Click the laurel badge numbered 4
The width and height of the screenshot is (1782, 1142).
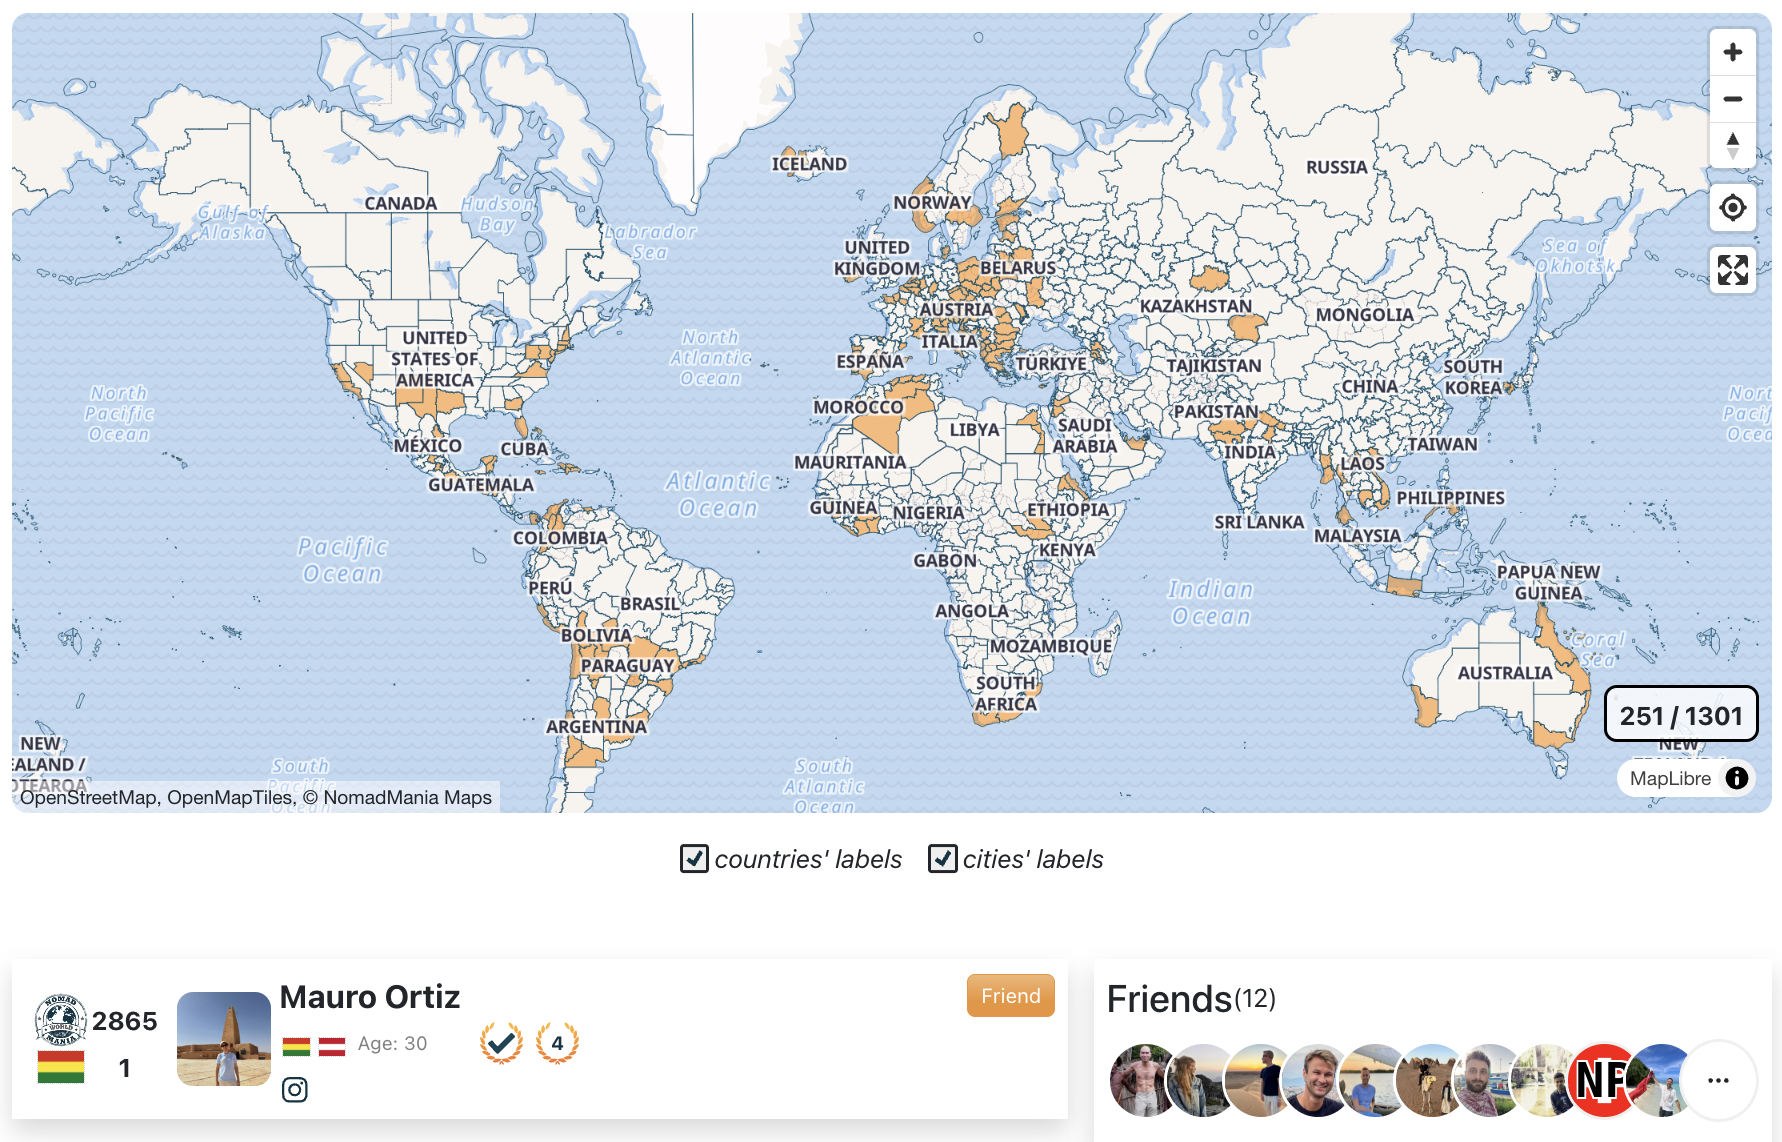tap(557, 1043)
